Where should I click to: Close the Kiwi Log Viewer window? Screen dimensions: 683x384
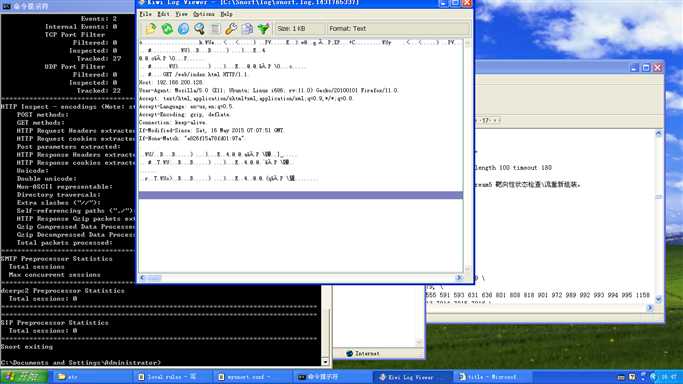coord(467,3)
